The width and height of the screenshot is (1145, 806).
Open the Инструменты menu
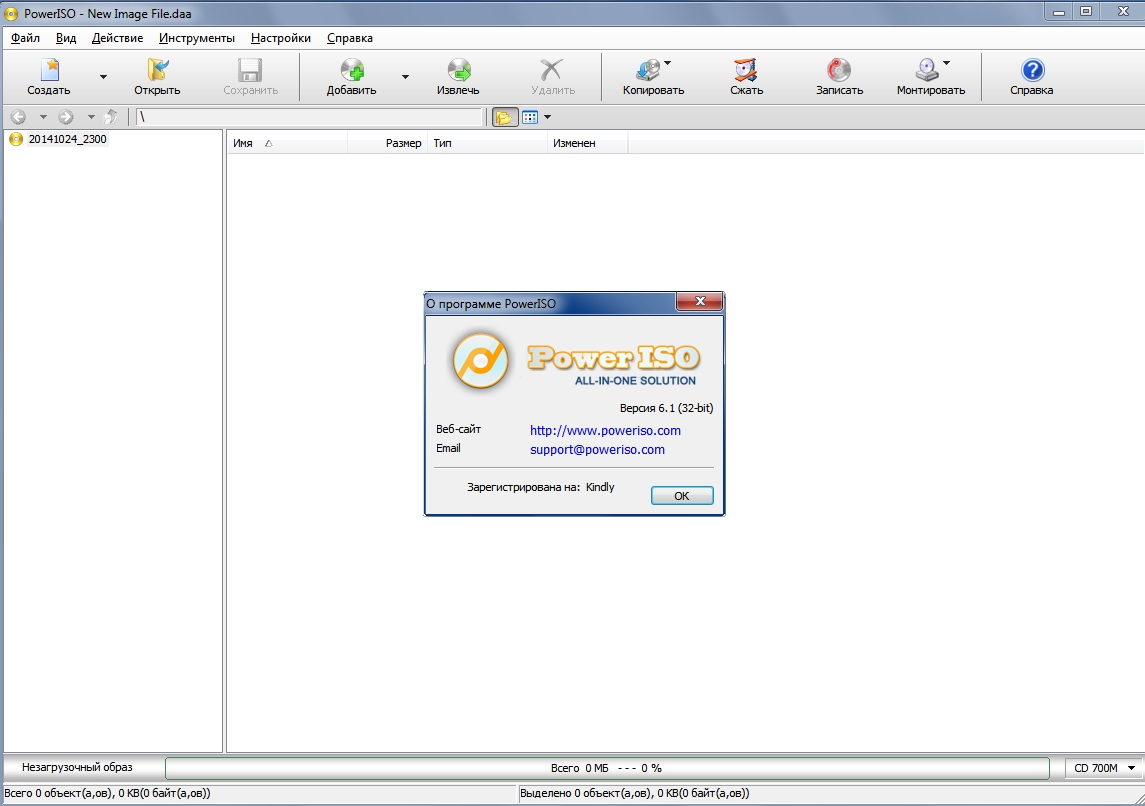pos(197,38)
